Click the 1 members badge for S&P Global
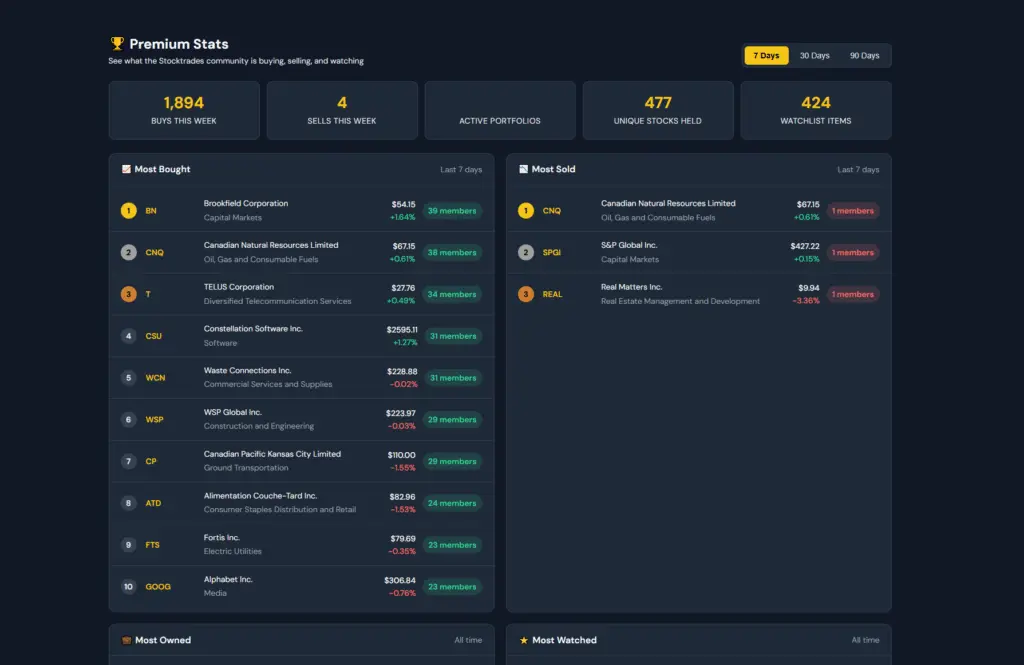 tap(853, 252)
